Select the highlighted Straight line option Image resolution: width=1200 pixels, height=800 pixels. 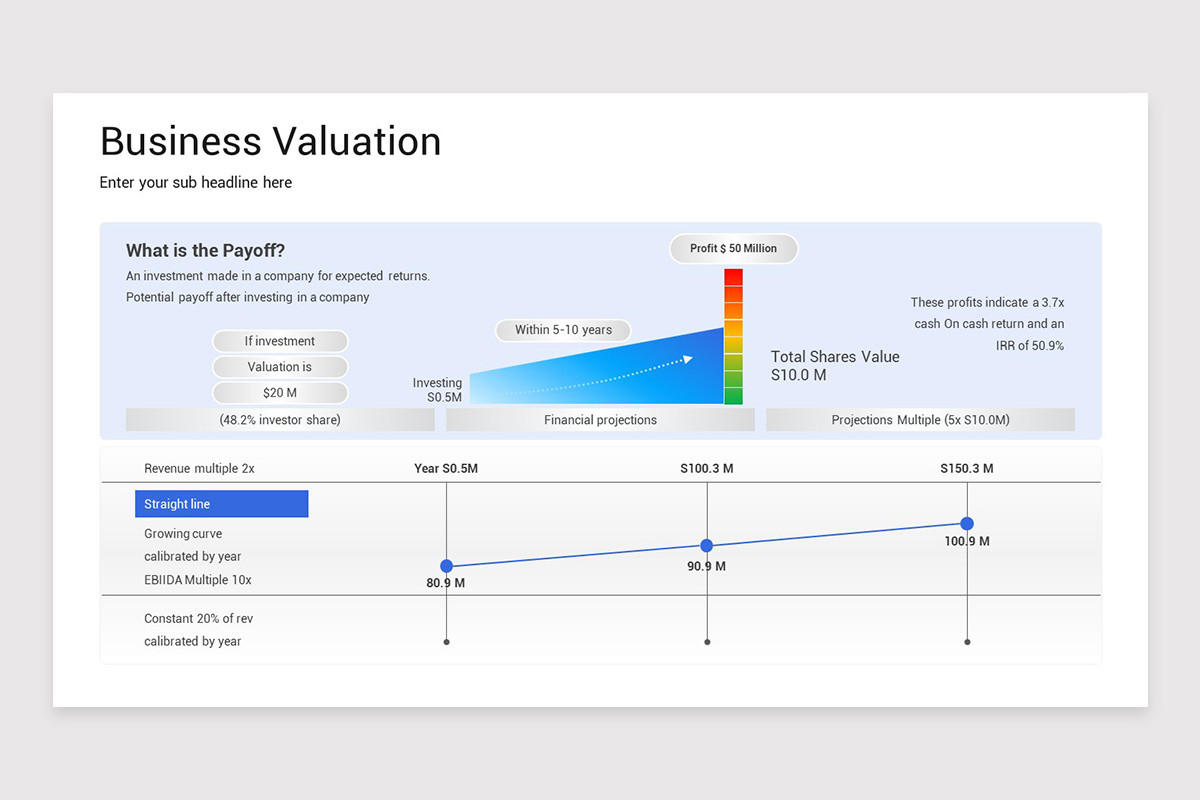coord(221,503)
